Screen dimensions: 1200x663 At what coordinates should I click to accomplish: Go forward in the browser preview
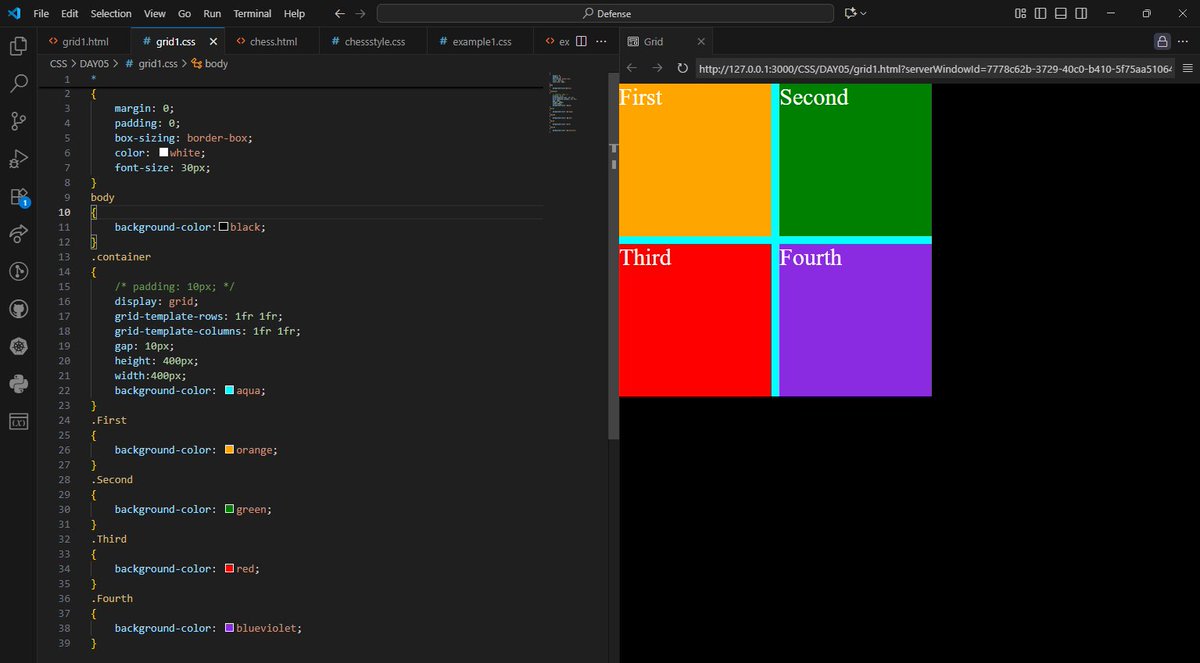[x=657, y=68]
